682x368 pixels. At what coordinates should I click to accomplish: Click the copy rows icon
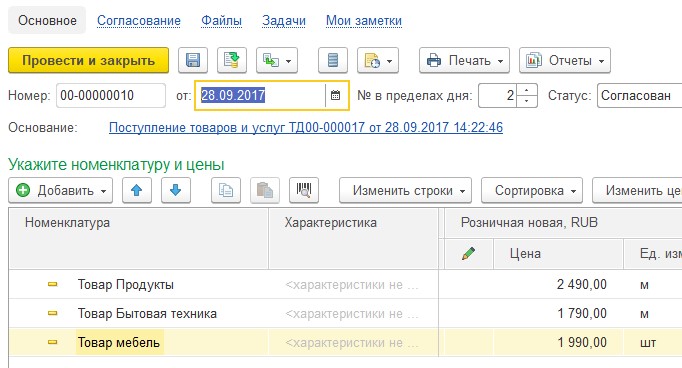pyautogui.click(x=226, y=190)
